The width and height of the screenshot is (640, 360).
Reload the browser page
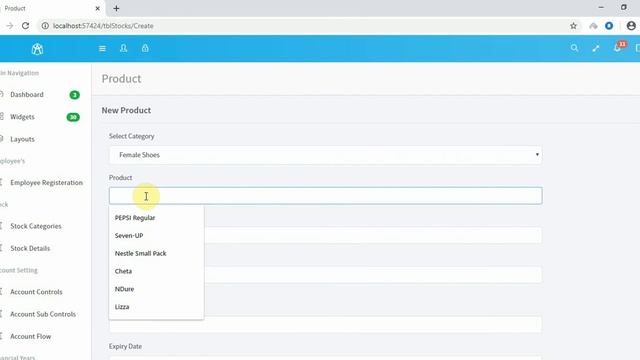(25, 26)
